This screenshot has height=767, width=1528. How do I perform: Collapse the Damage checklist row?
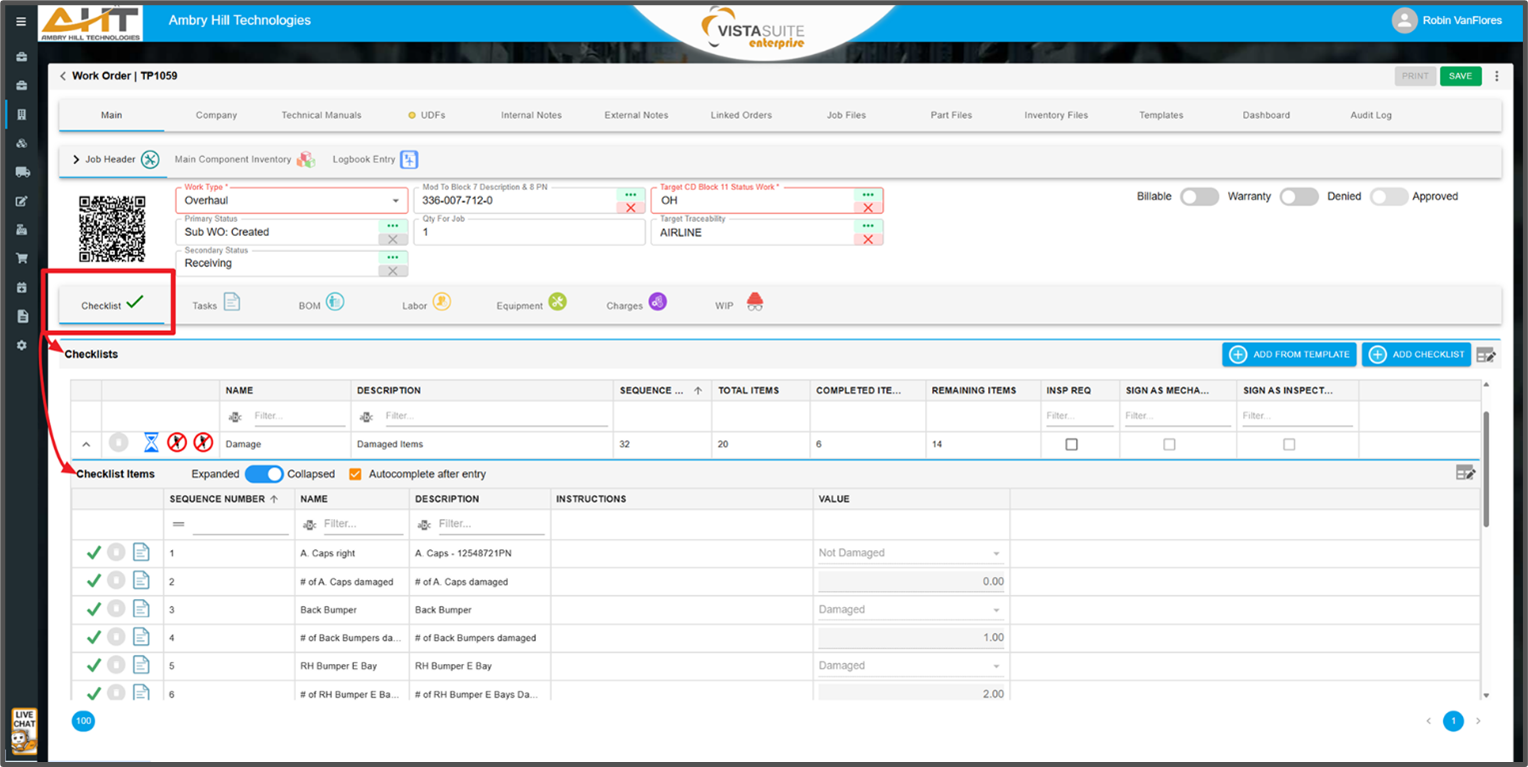click(x=86, y=443)
